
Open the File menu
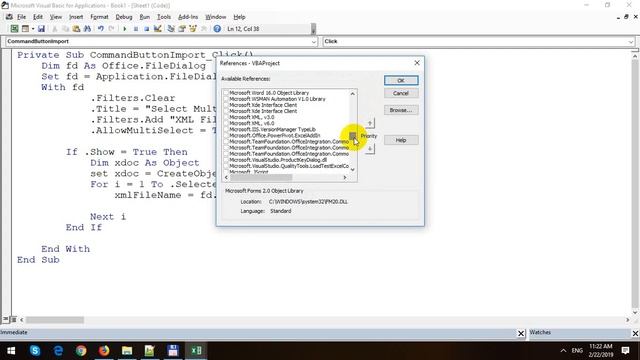tap(21, 17)
